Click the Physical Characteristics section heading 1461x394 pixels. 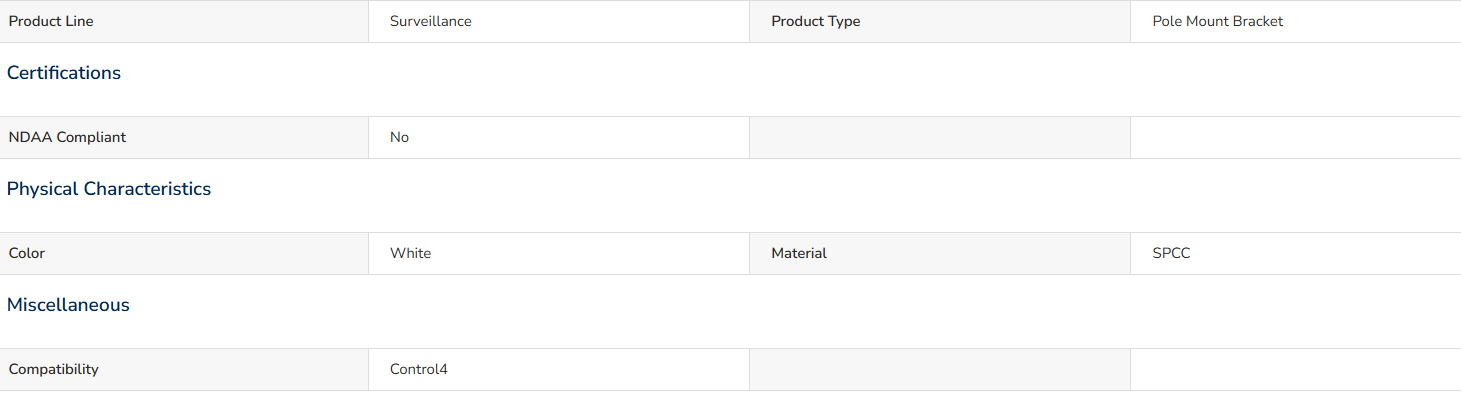coord(109,189)
